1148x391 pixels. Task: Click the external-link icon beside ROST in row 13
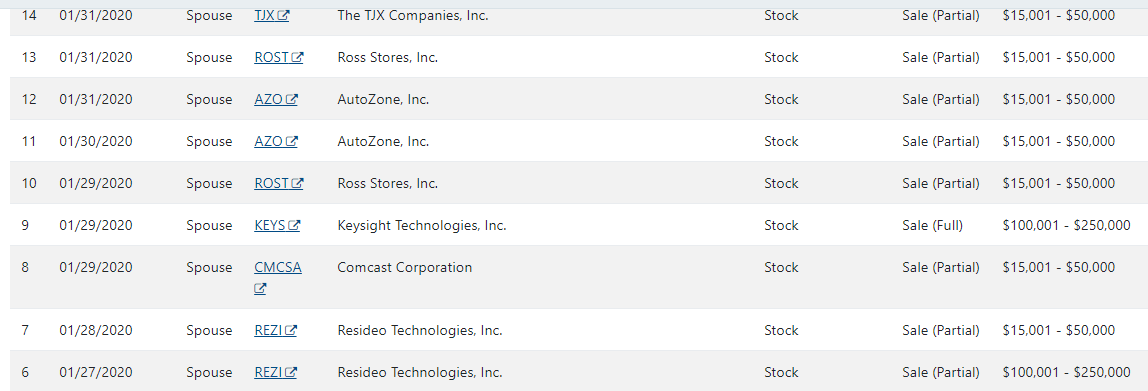click(x=297, y=57)
